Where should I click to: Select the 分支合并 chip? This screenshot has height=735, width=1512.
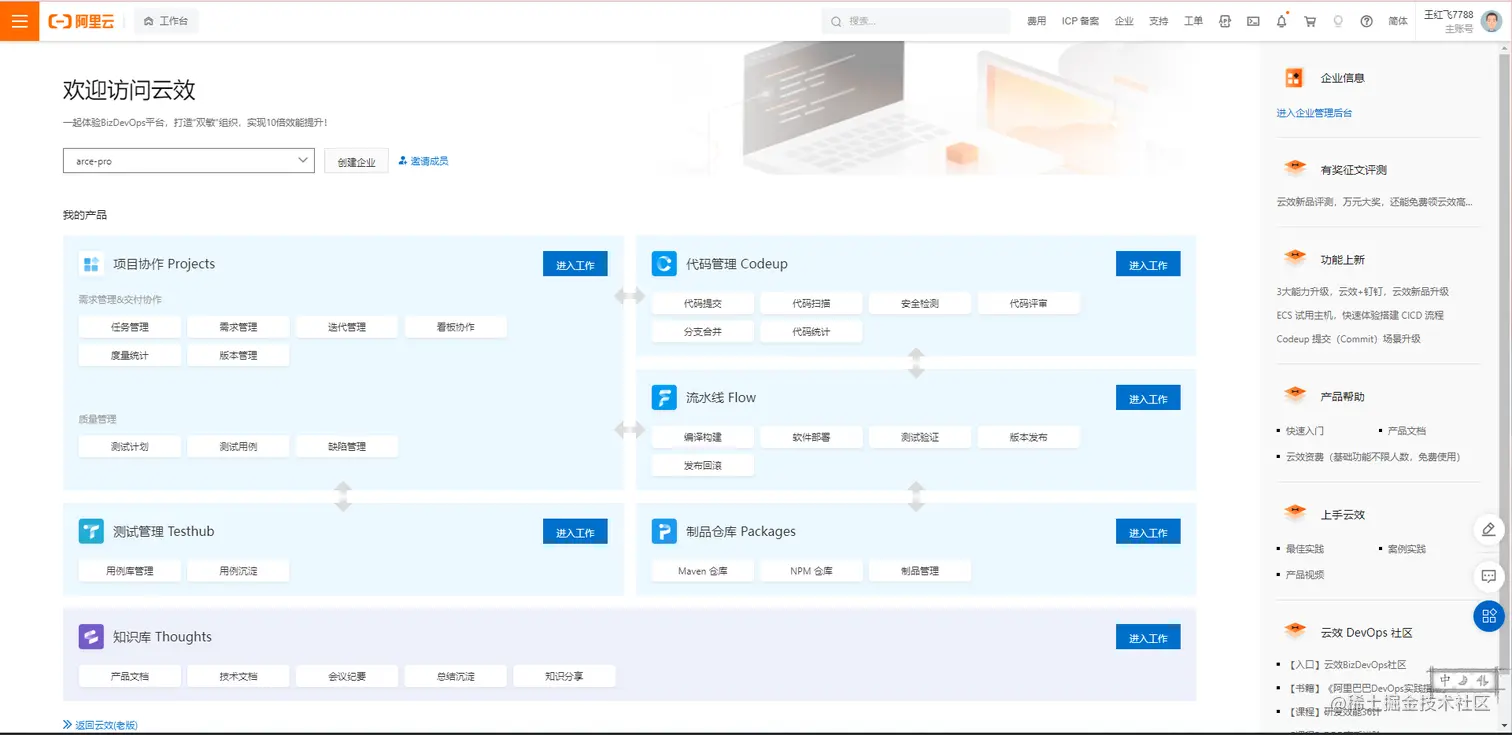point(703,331)
